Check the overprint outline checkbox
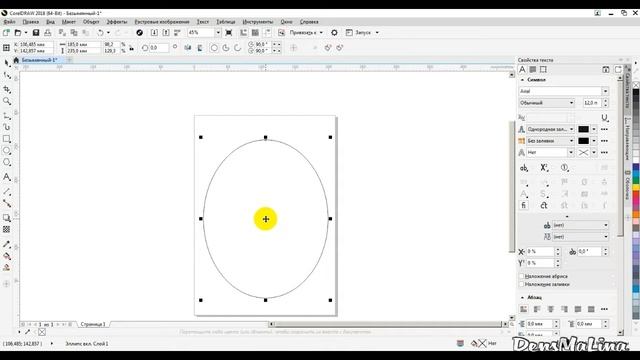Viewport: 640px width, 360px height. click(x=522, y=276)
